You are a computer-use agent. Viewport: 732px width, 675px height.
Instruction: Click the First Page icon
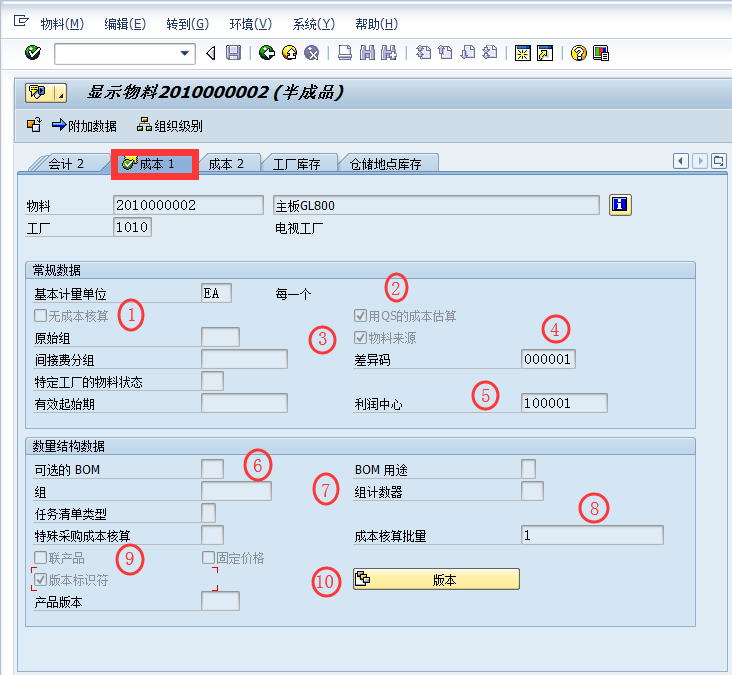pos(423,53)
